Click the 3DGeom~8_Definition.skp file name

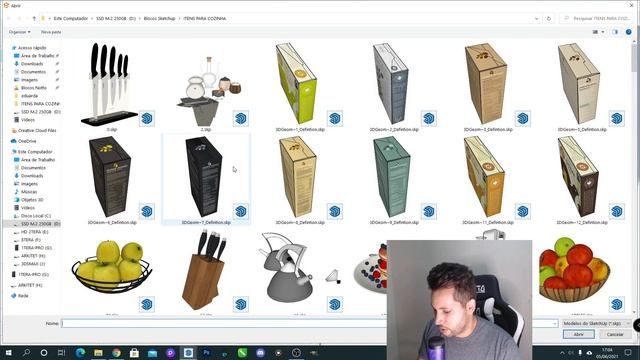pos(300,222)
